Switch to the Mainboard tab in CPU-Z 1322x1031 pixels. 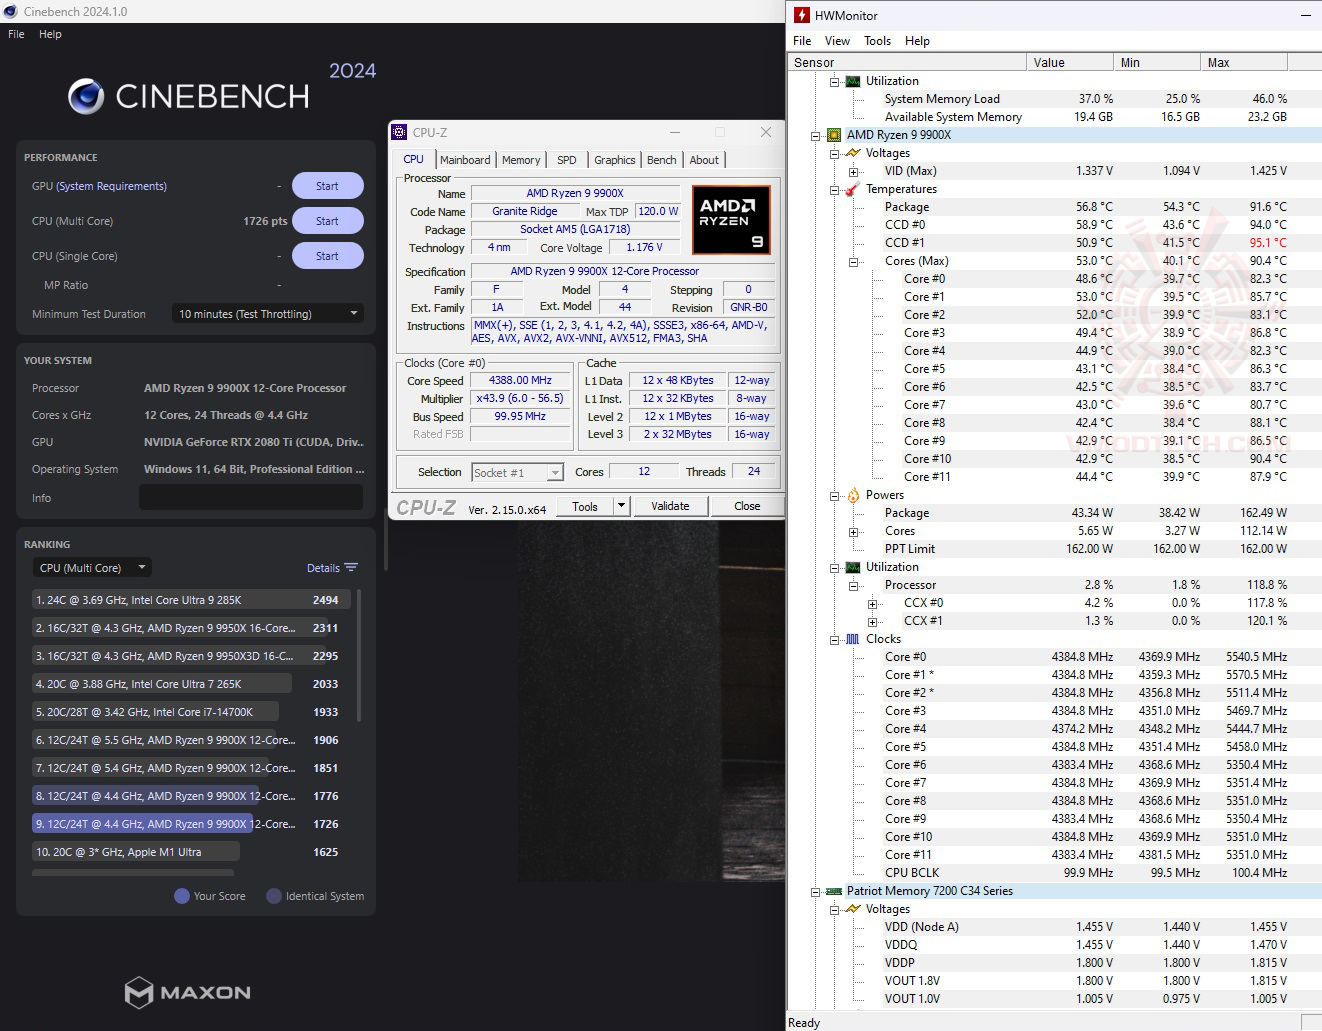465,160
